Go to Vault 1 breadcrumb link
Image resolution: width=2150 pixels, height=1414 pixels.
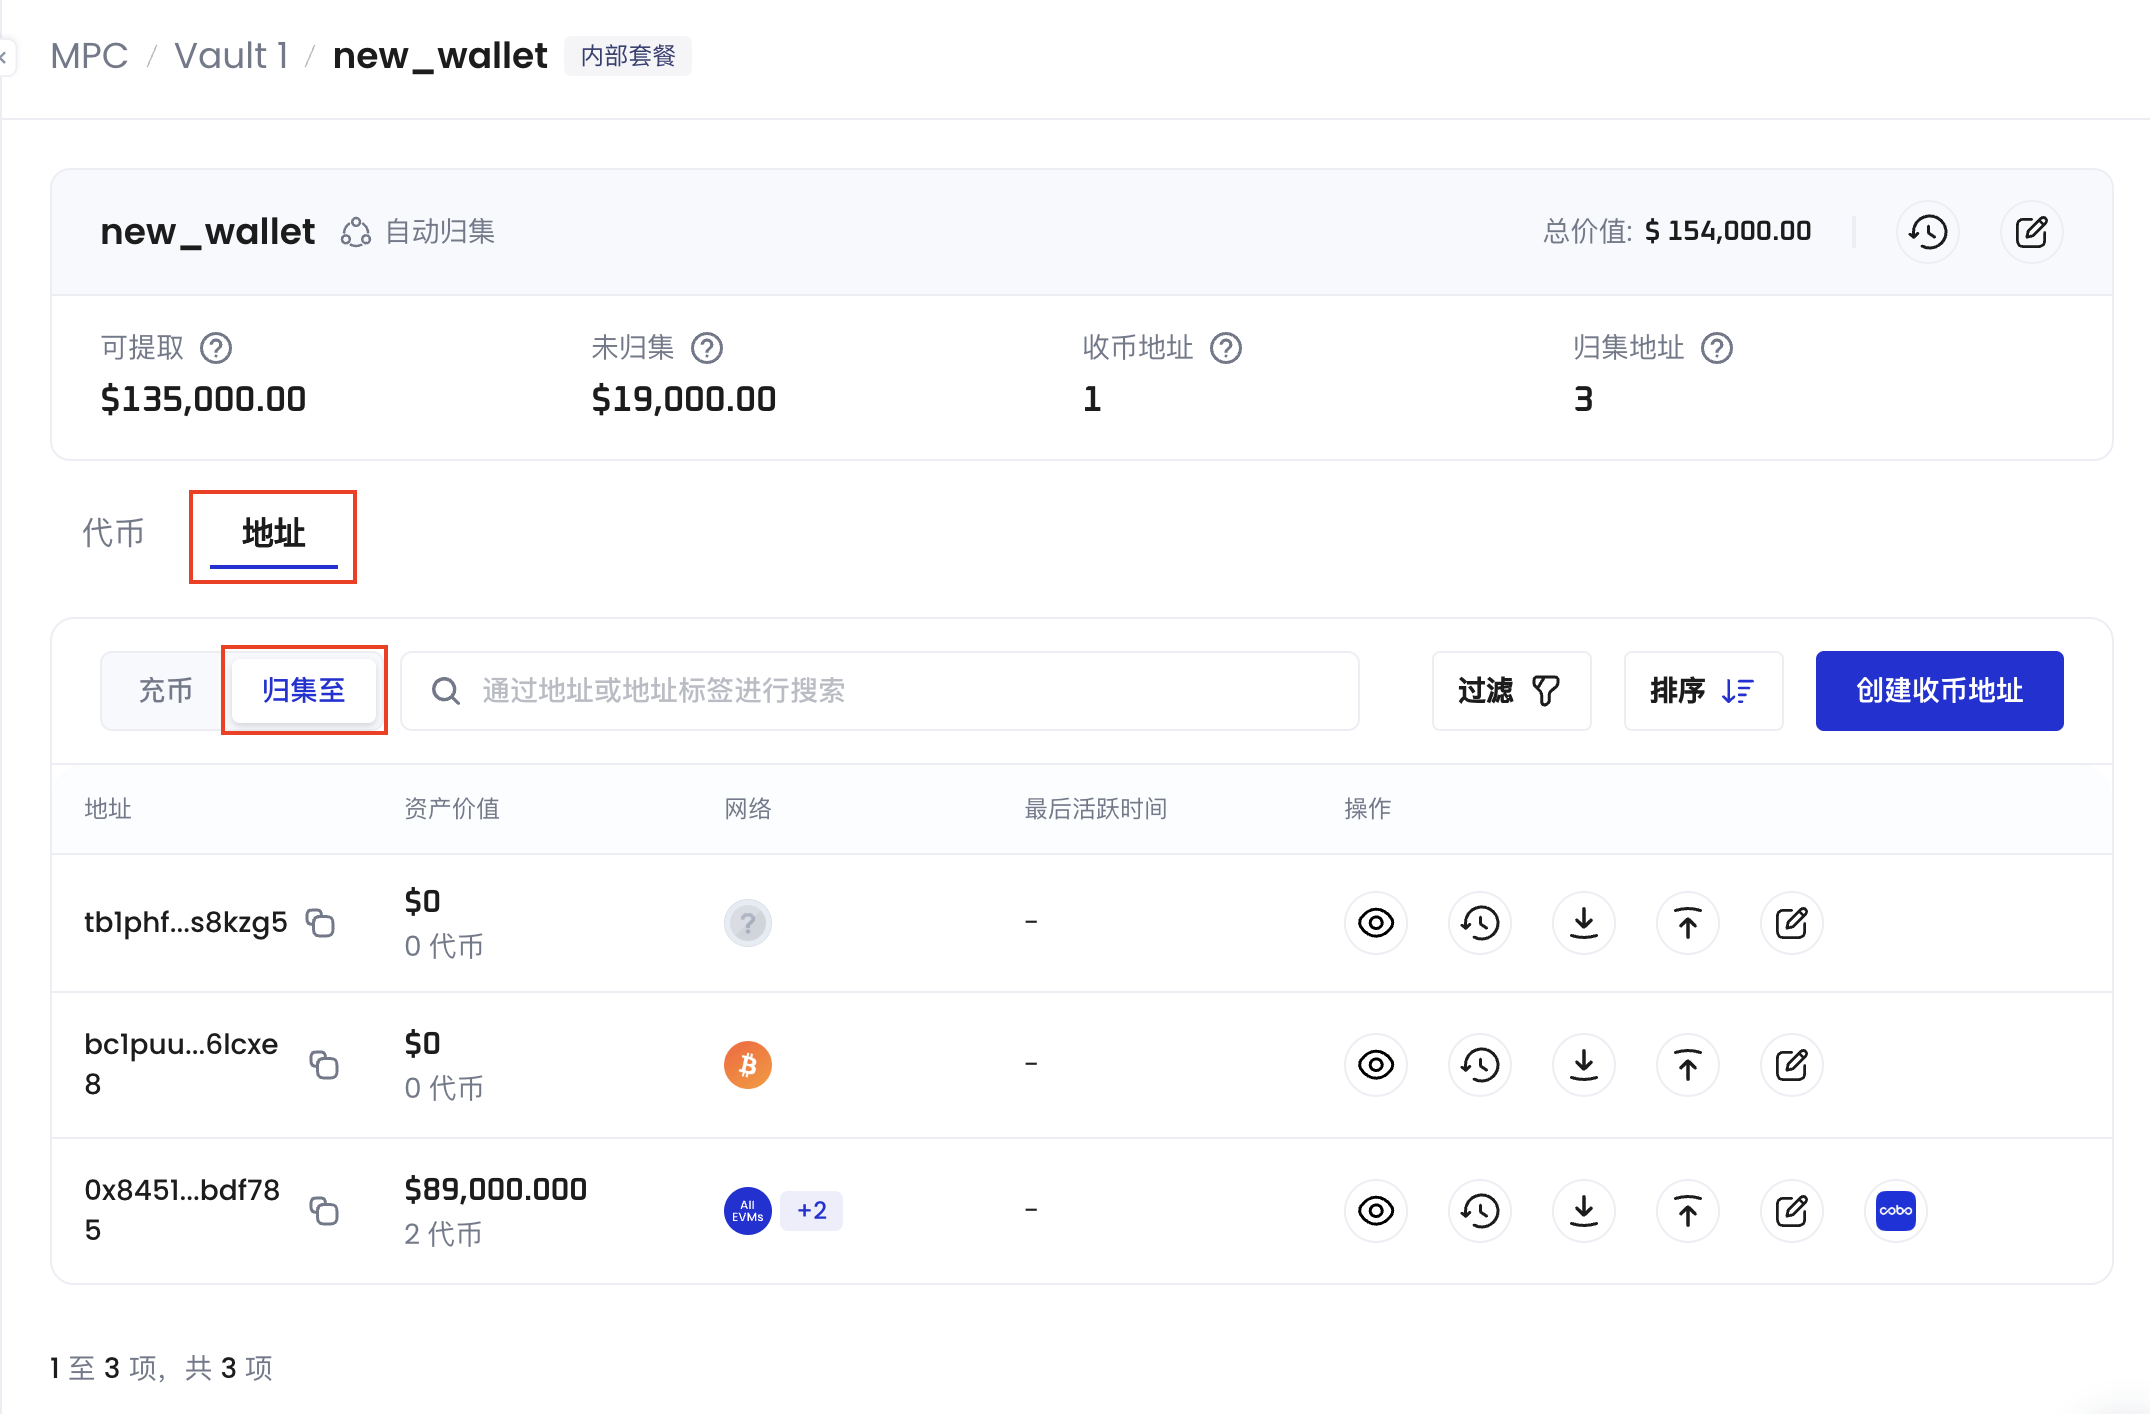231,56
